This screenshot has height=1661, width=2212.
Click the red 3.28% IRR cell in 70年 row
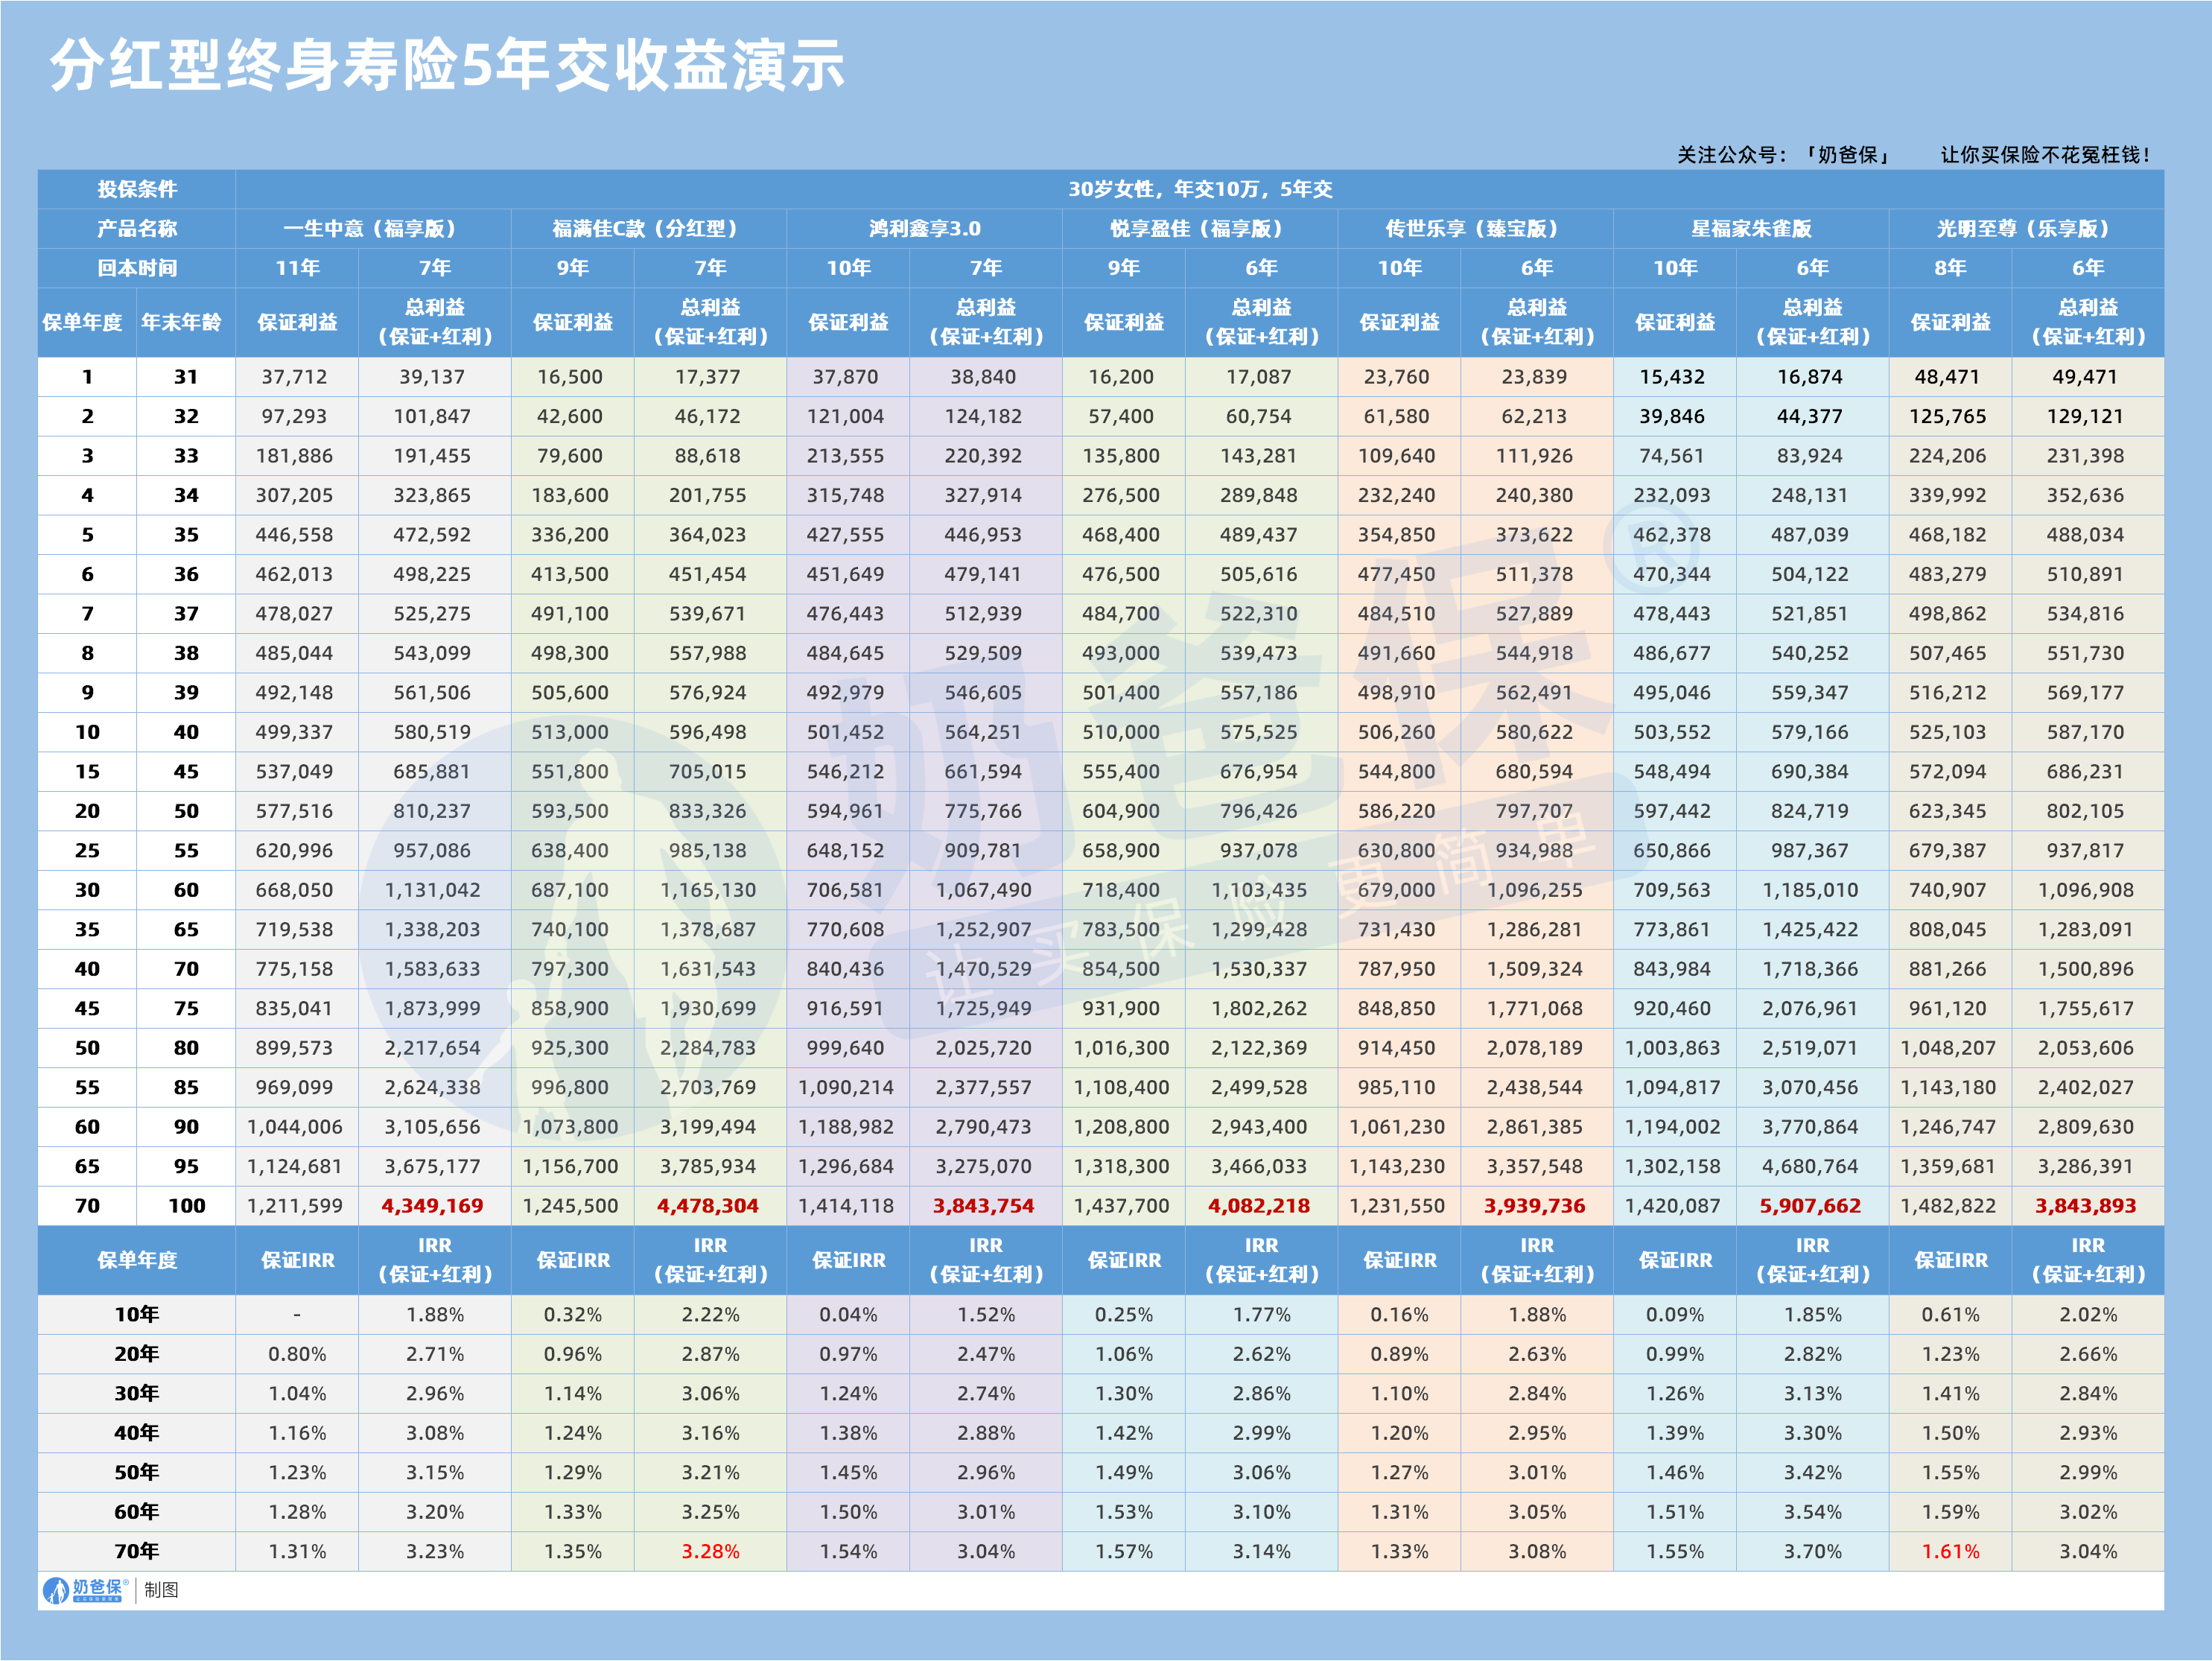click(x=711, y=1551)
